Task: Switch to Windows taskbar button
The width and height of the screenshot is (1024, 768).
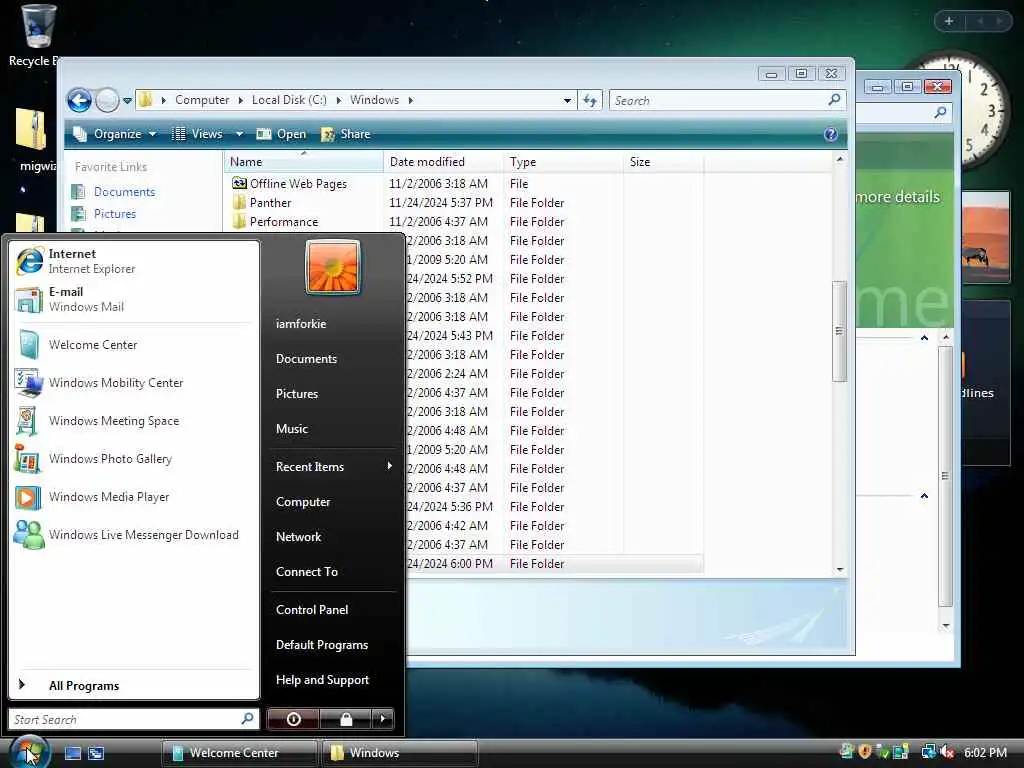Action: pos(400,753)
